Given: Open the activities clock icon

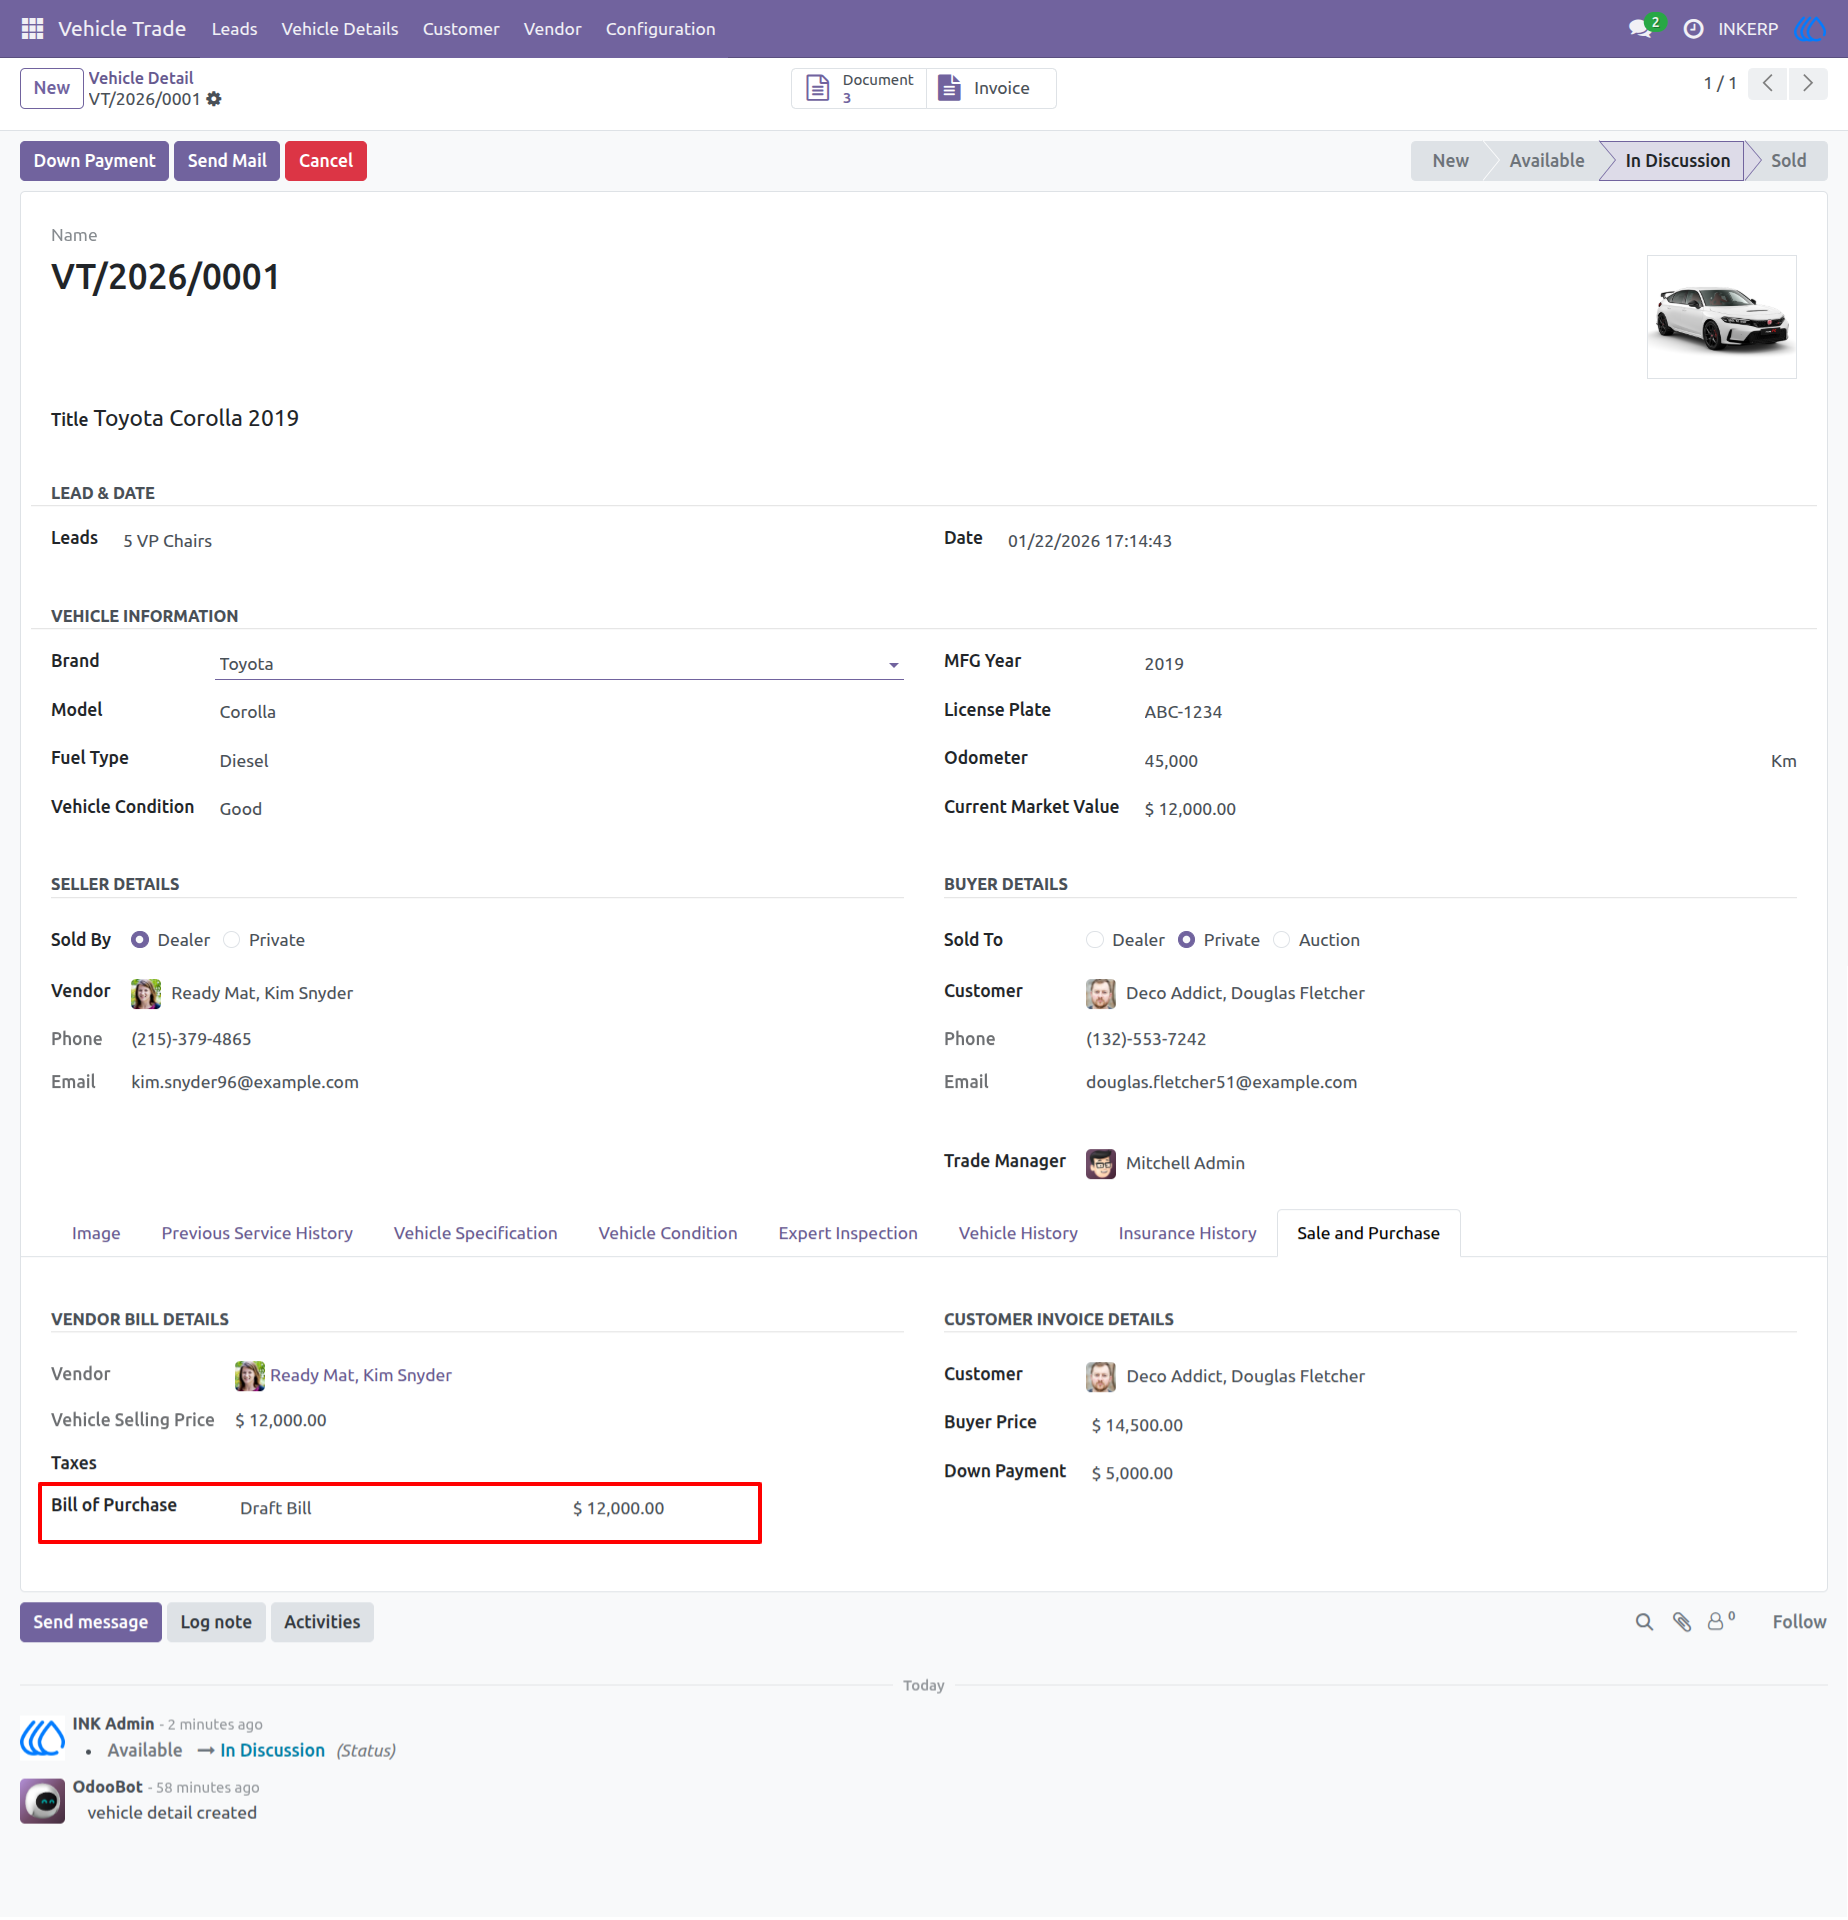Looking at the screenshot, I should [1693, 29].
